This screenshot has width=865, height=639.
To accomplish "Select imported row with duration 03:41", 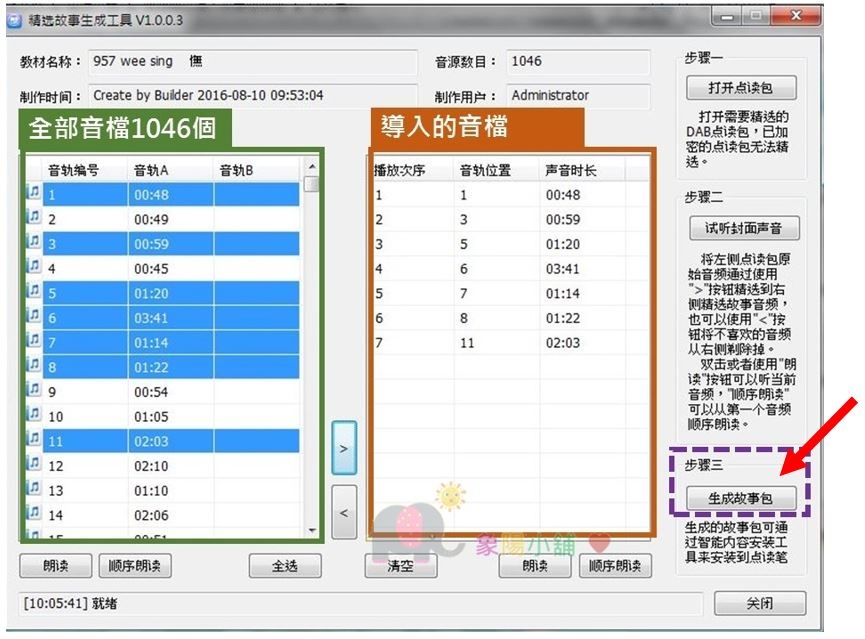I will tap(511, 269).
